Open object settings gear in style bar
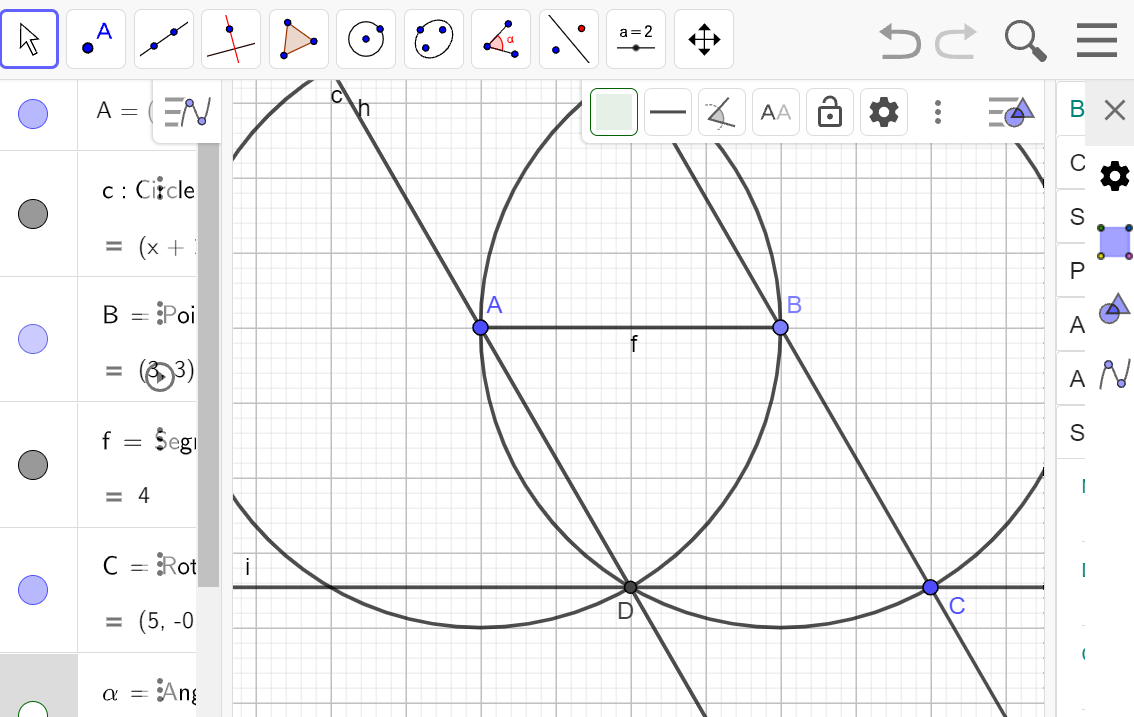1134x717 pixels. [884, 112]
